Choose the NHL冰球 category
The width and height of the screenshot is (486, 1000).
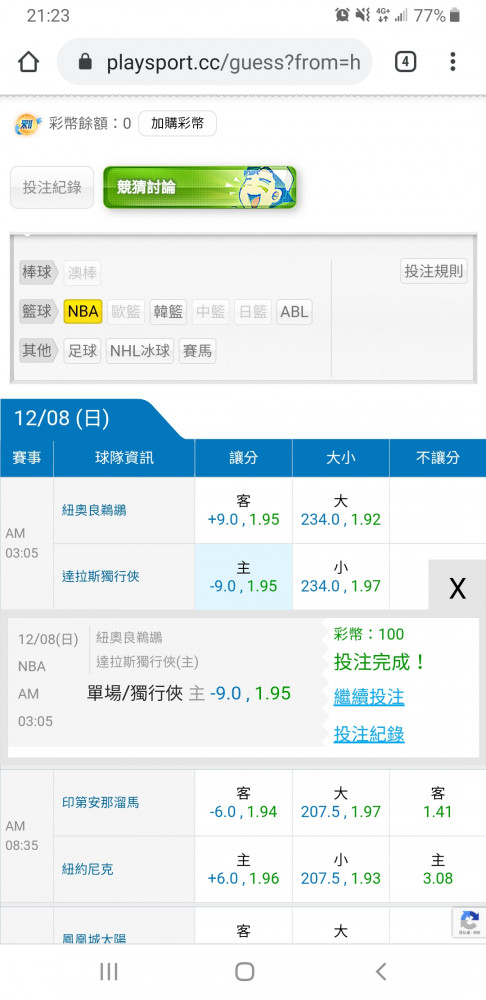tap(140, 351)
